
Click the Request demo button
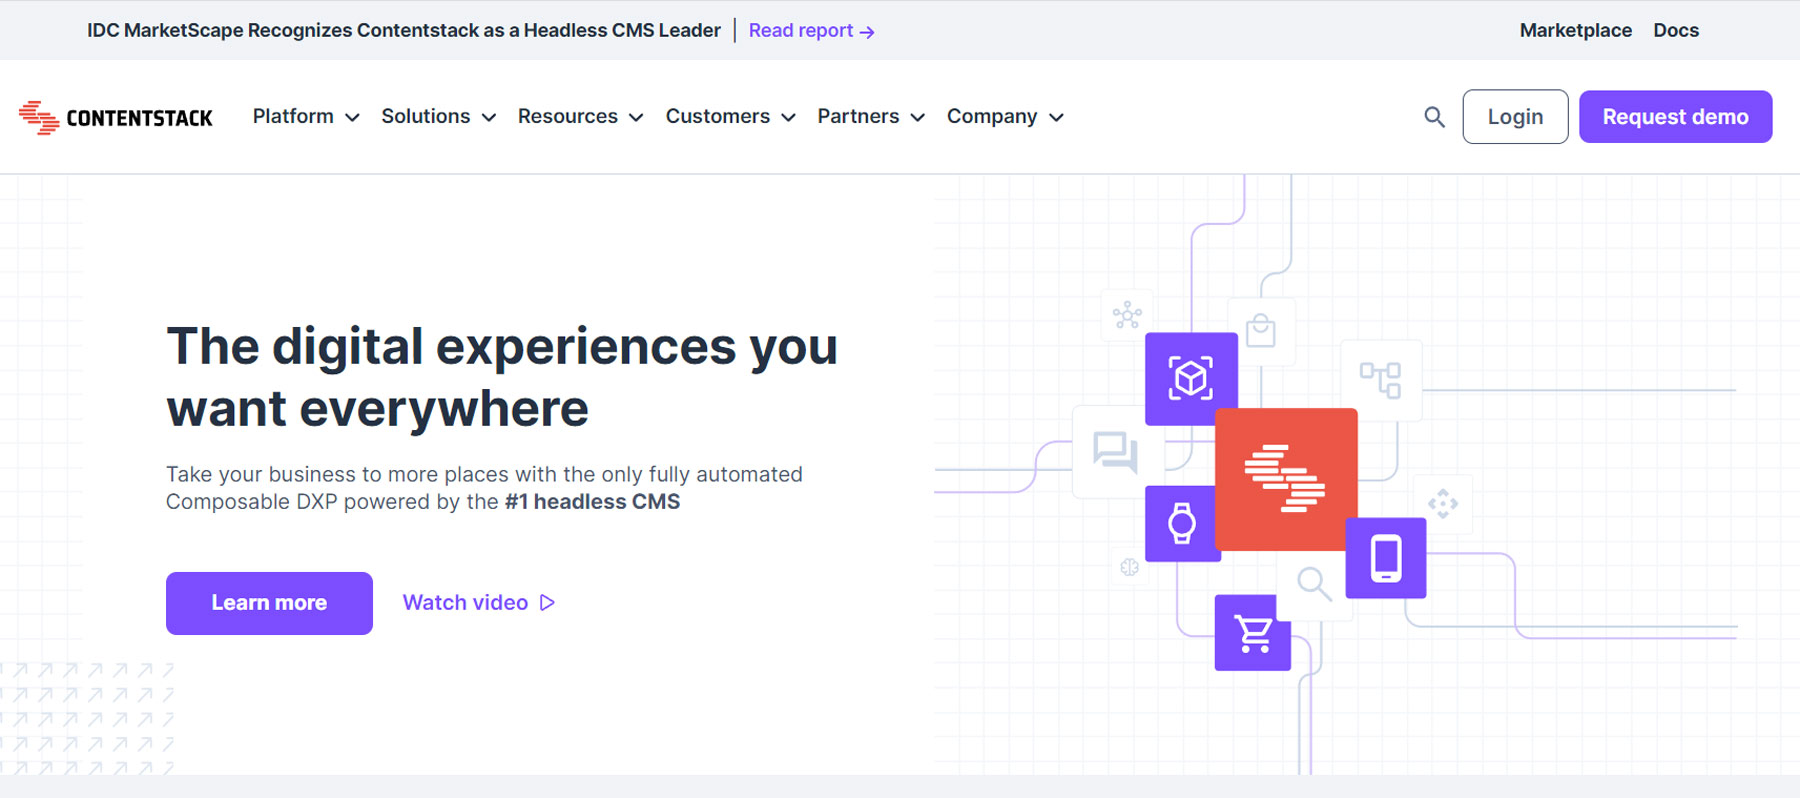(1676, 117)
